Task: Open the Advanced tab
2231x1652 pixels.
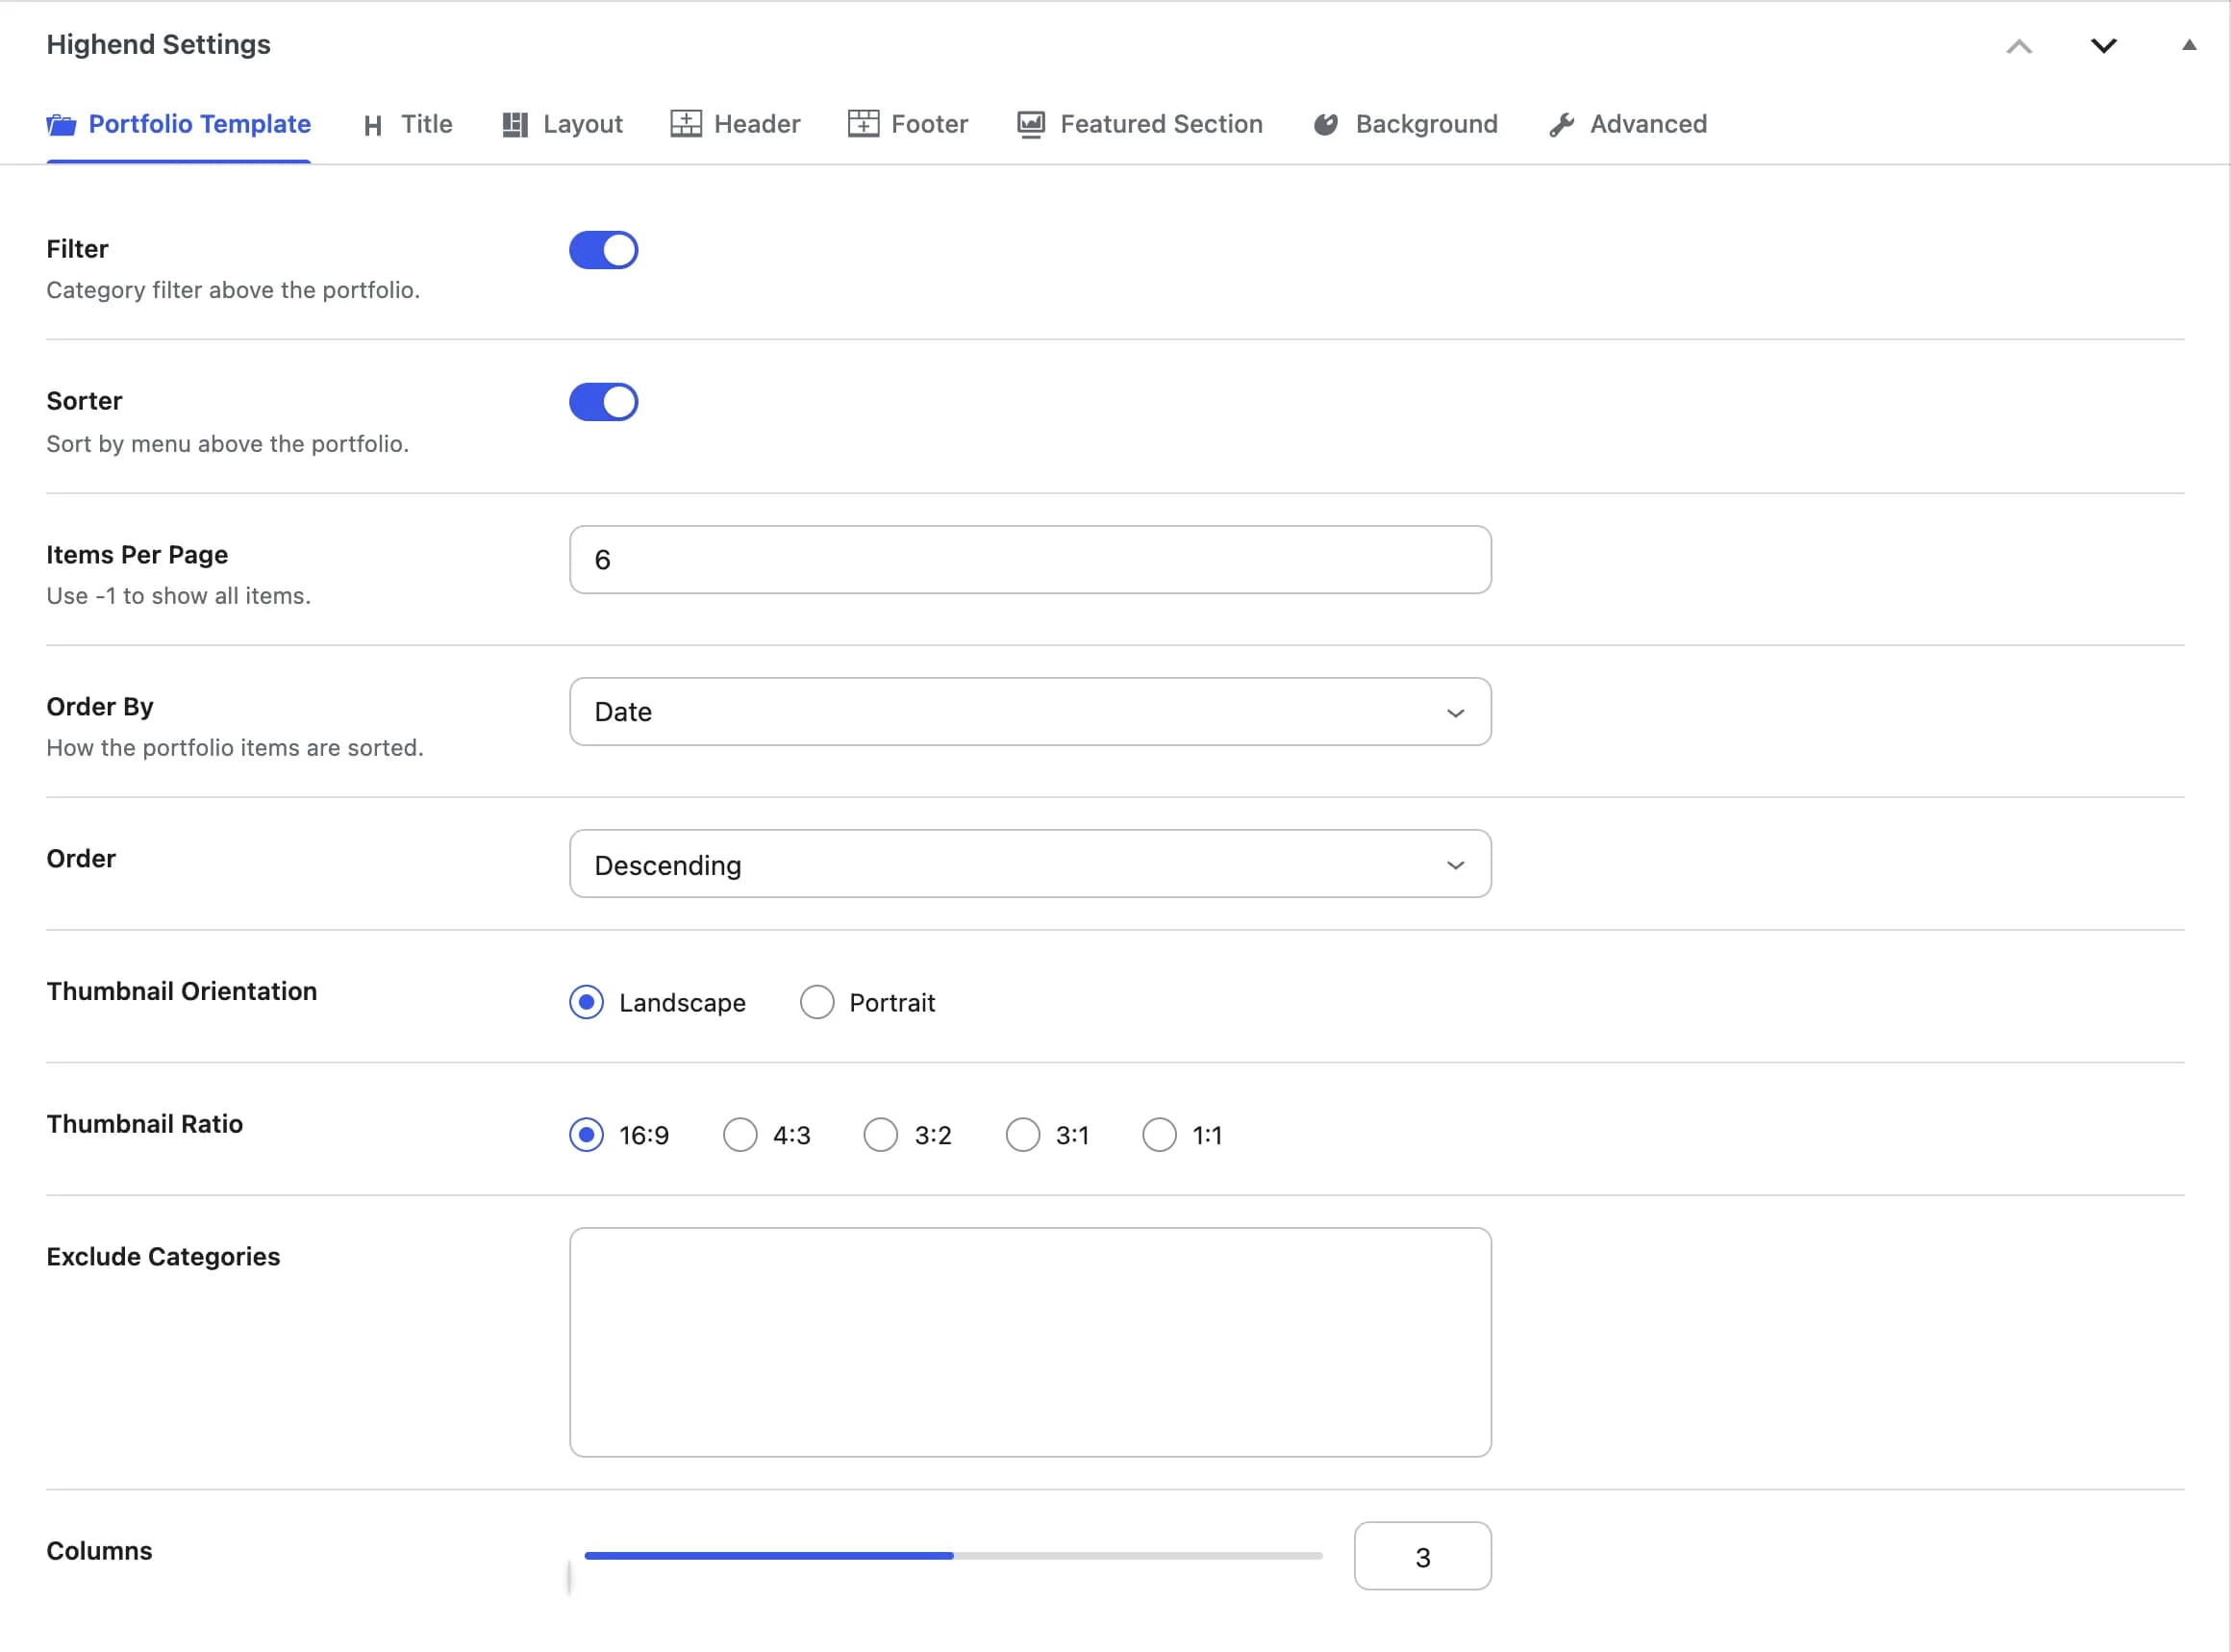Action: tap(1628, 125)
